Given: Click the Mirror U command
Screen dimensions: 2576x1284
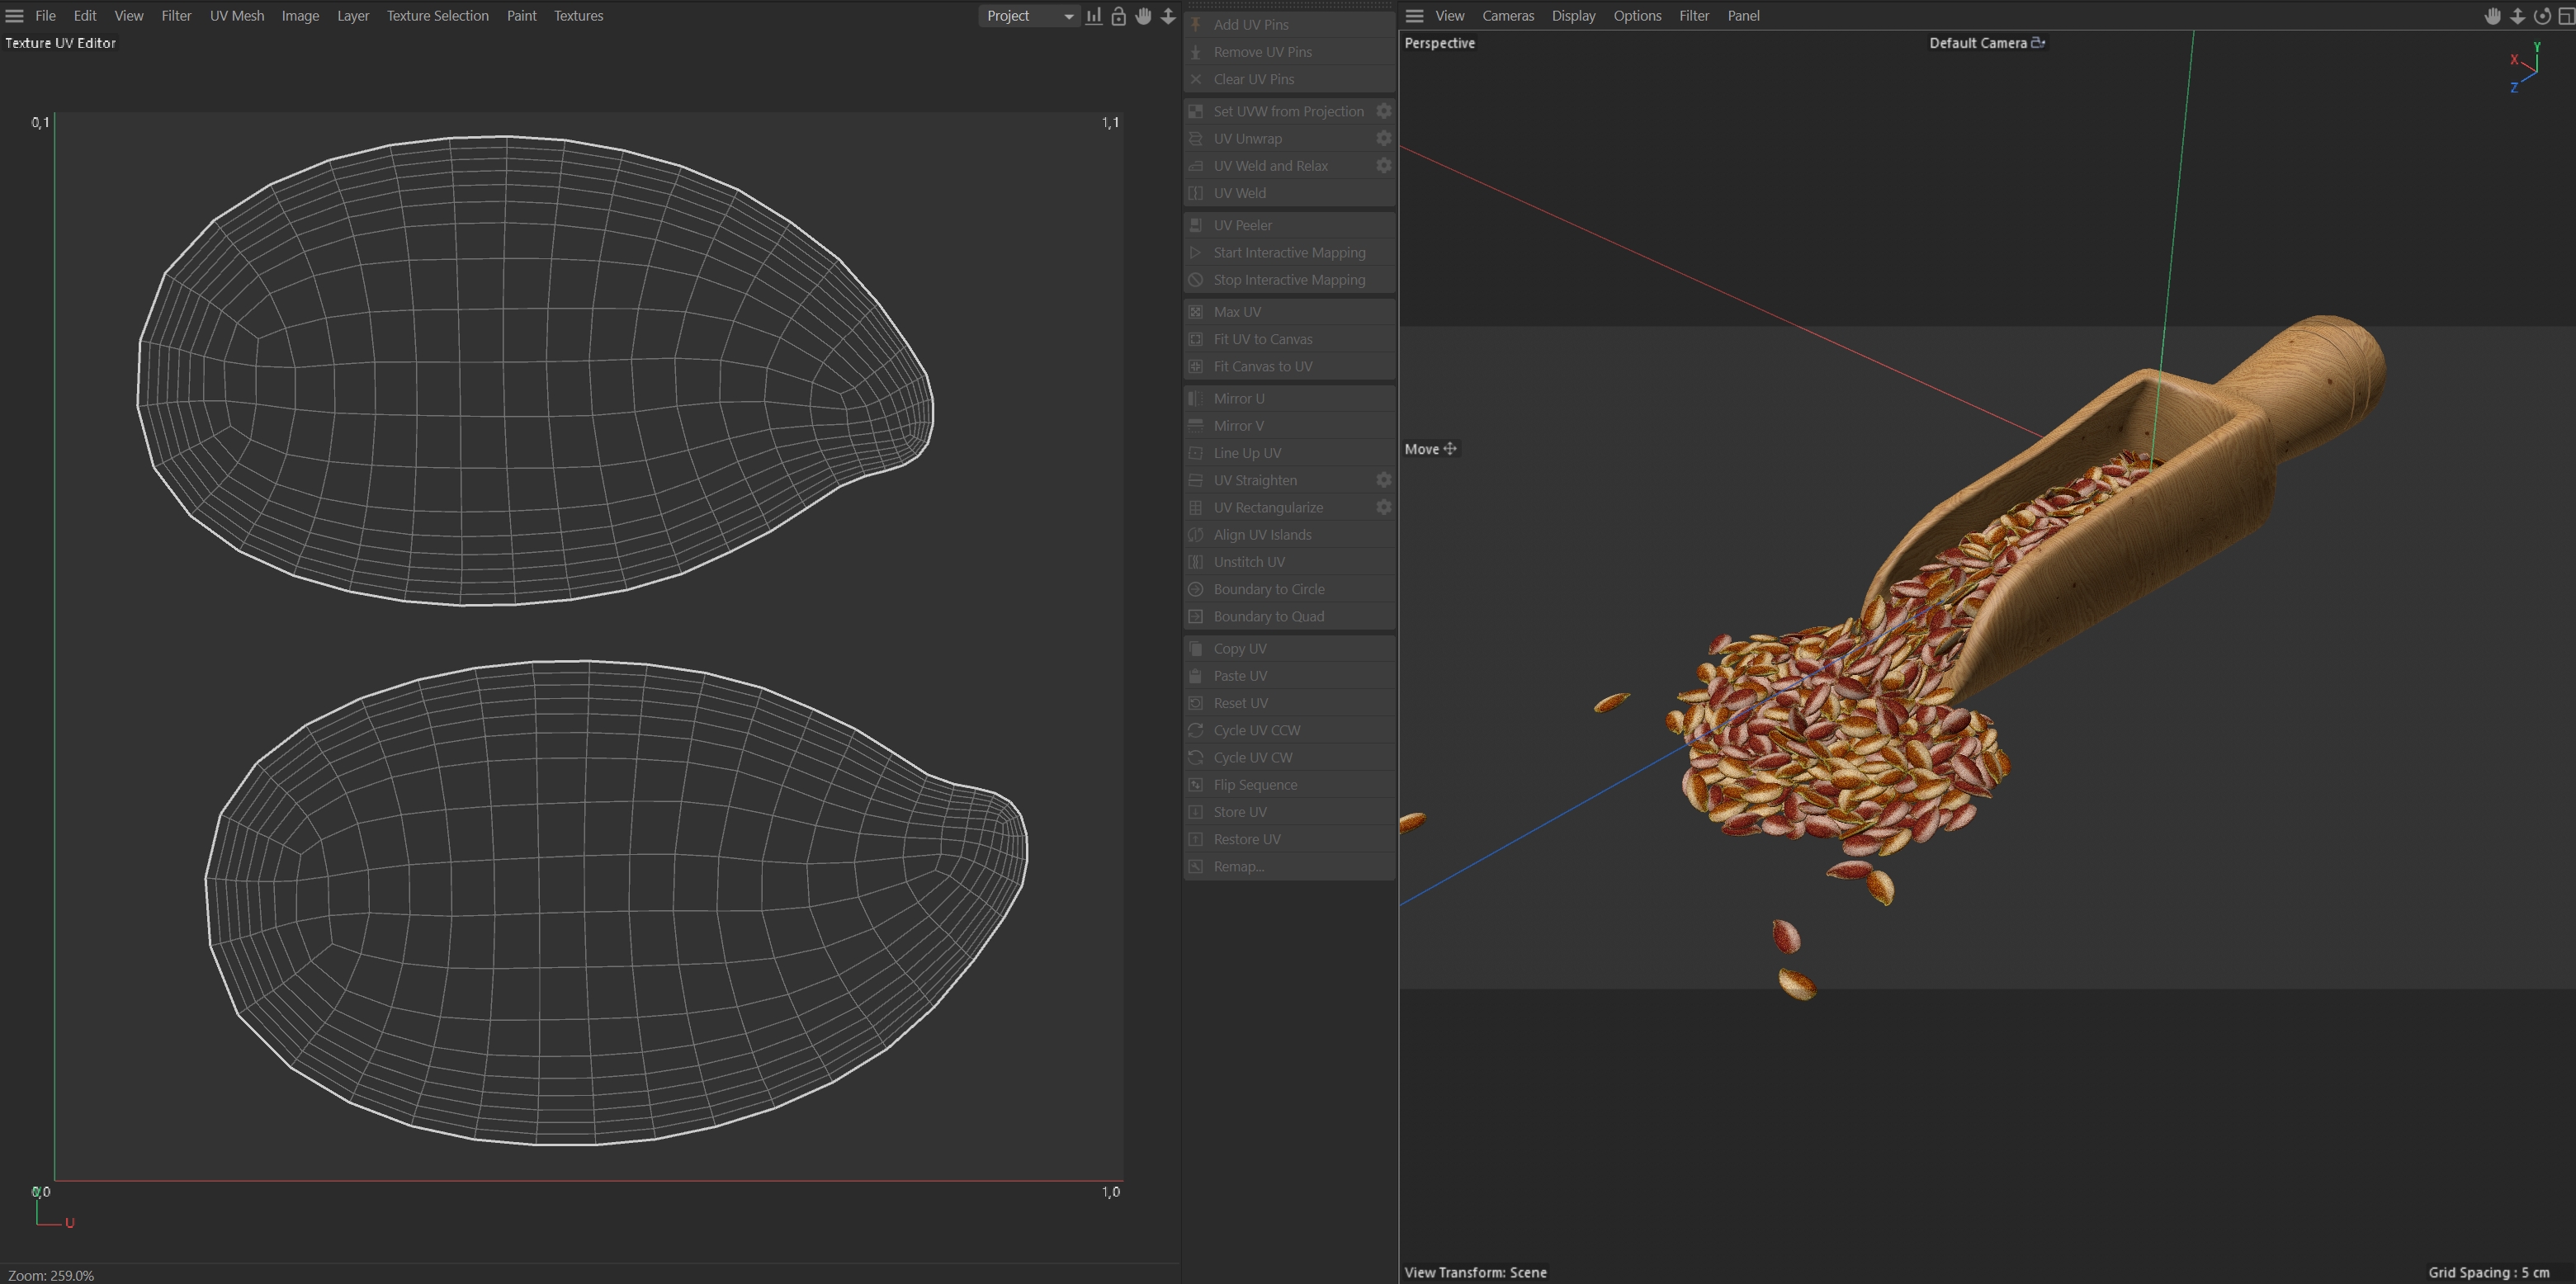Looking at the screenshot, I should click(x=1238, y=398).
